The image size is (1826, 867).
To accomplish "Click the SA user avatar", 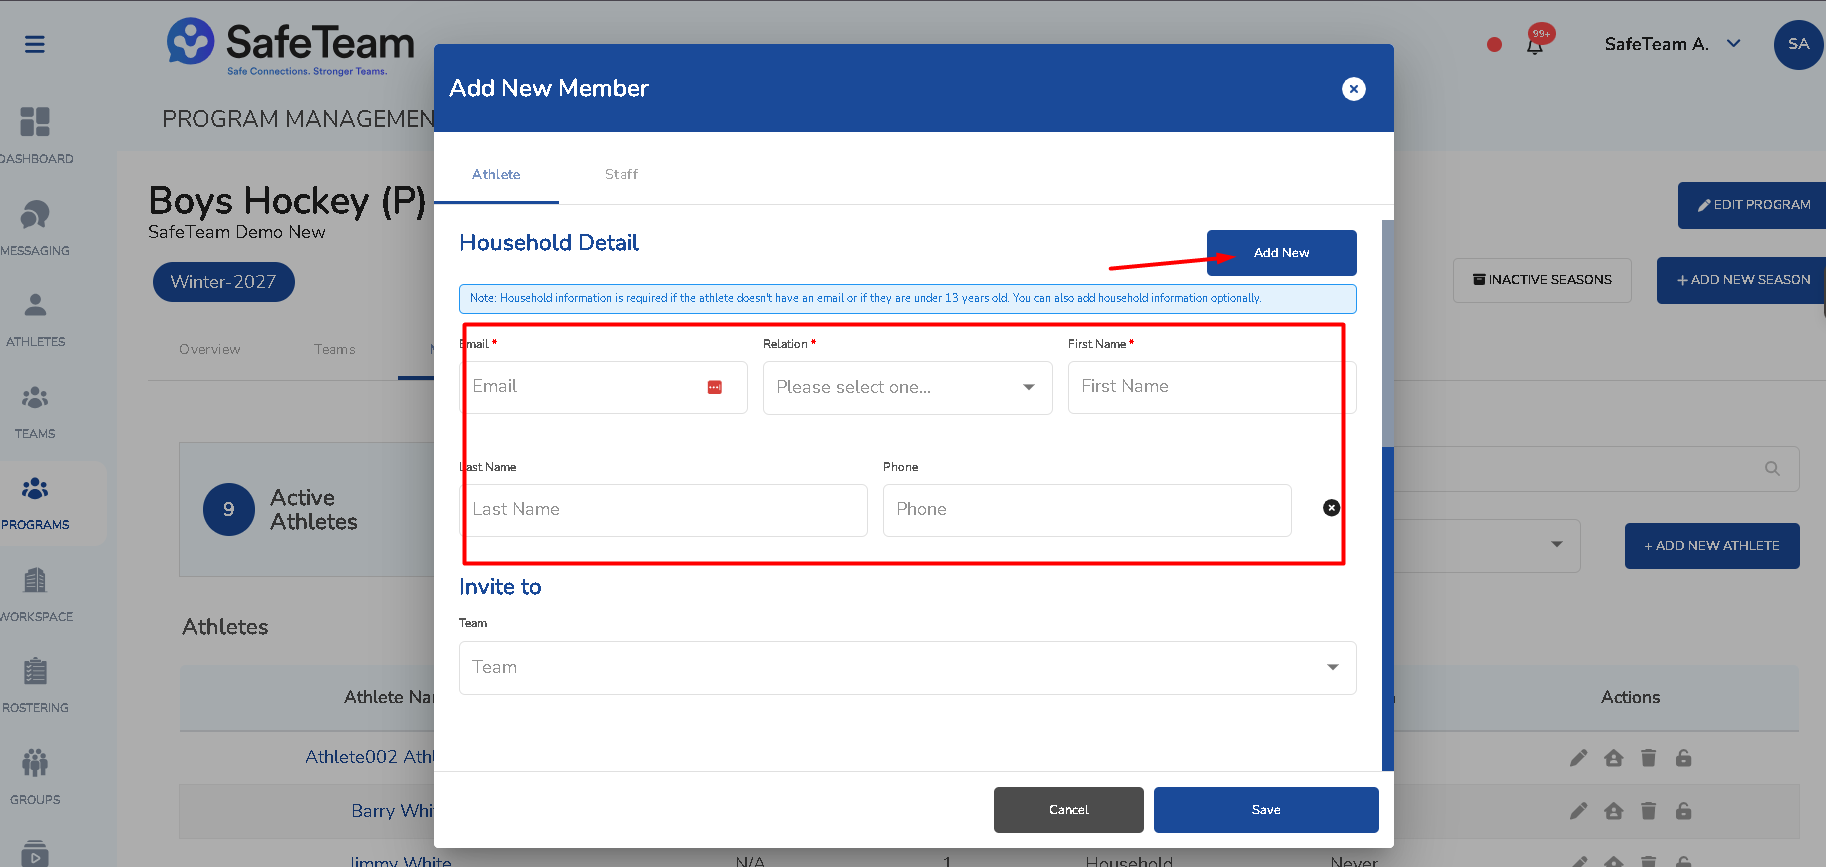I will coord(1798,44).
